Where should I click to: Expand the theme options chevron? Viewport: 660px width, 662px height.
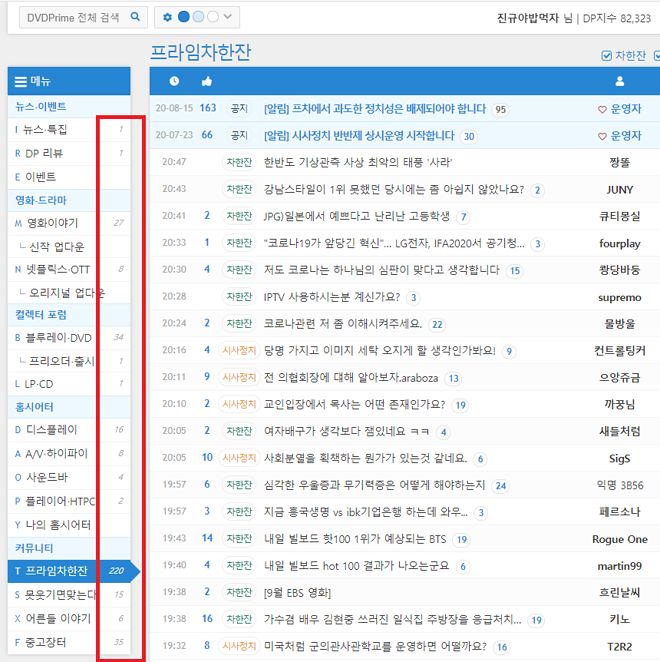point(228,16)
